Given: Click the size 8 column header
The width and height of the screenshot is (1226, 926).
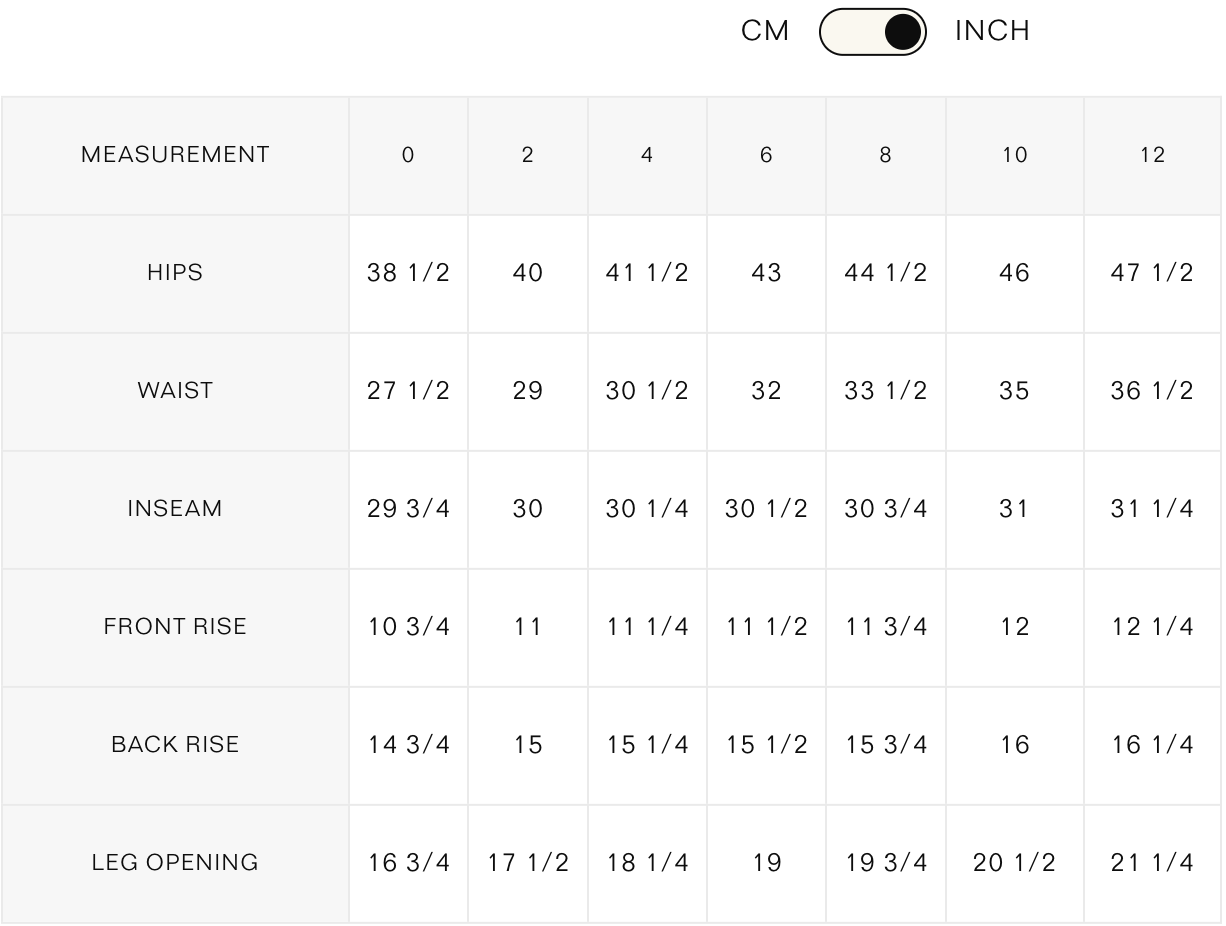Looking at the screenshot, I should point(885,155).
